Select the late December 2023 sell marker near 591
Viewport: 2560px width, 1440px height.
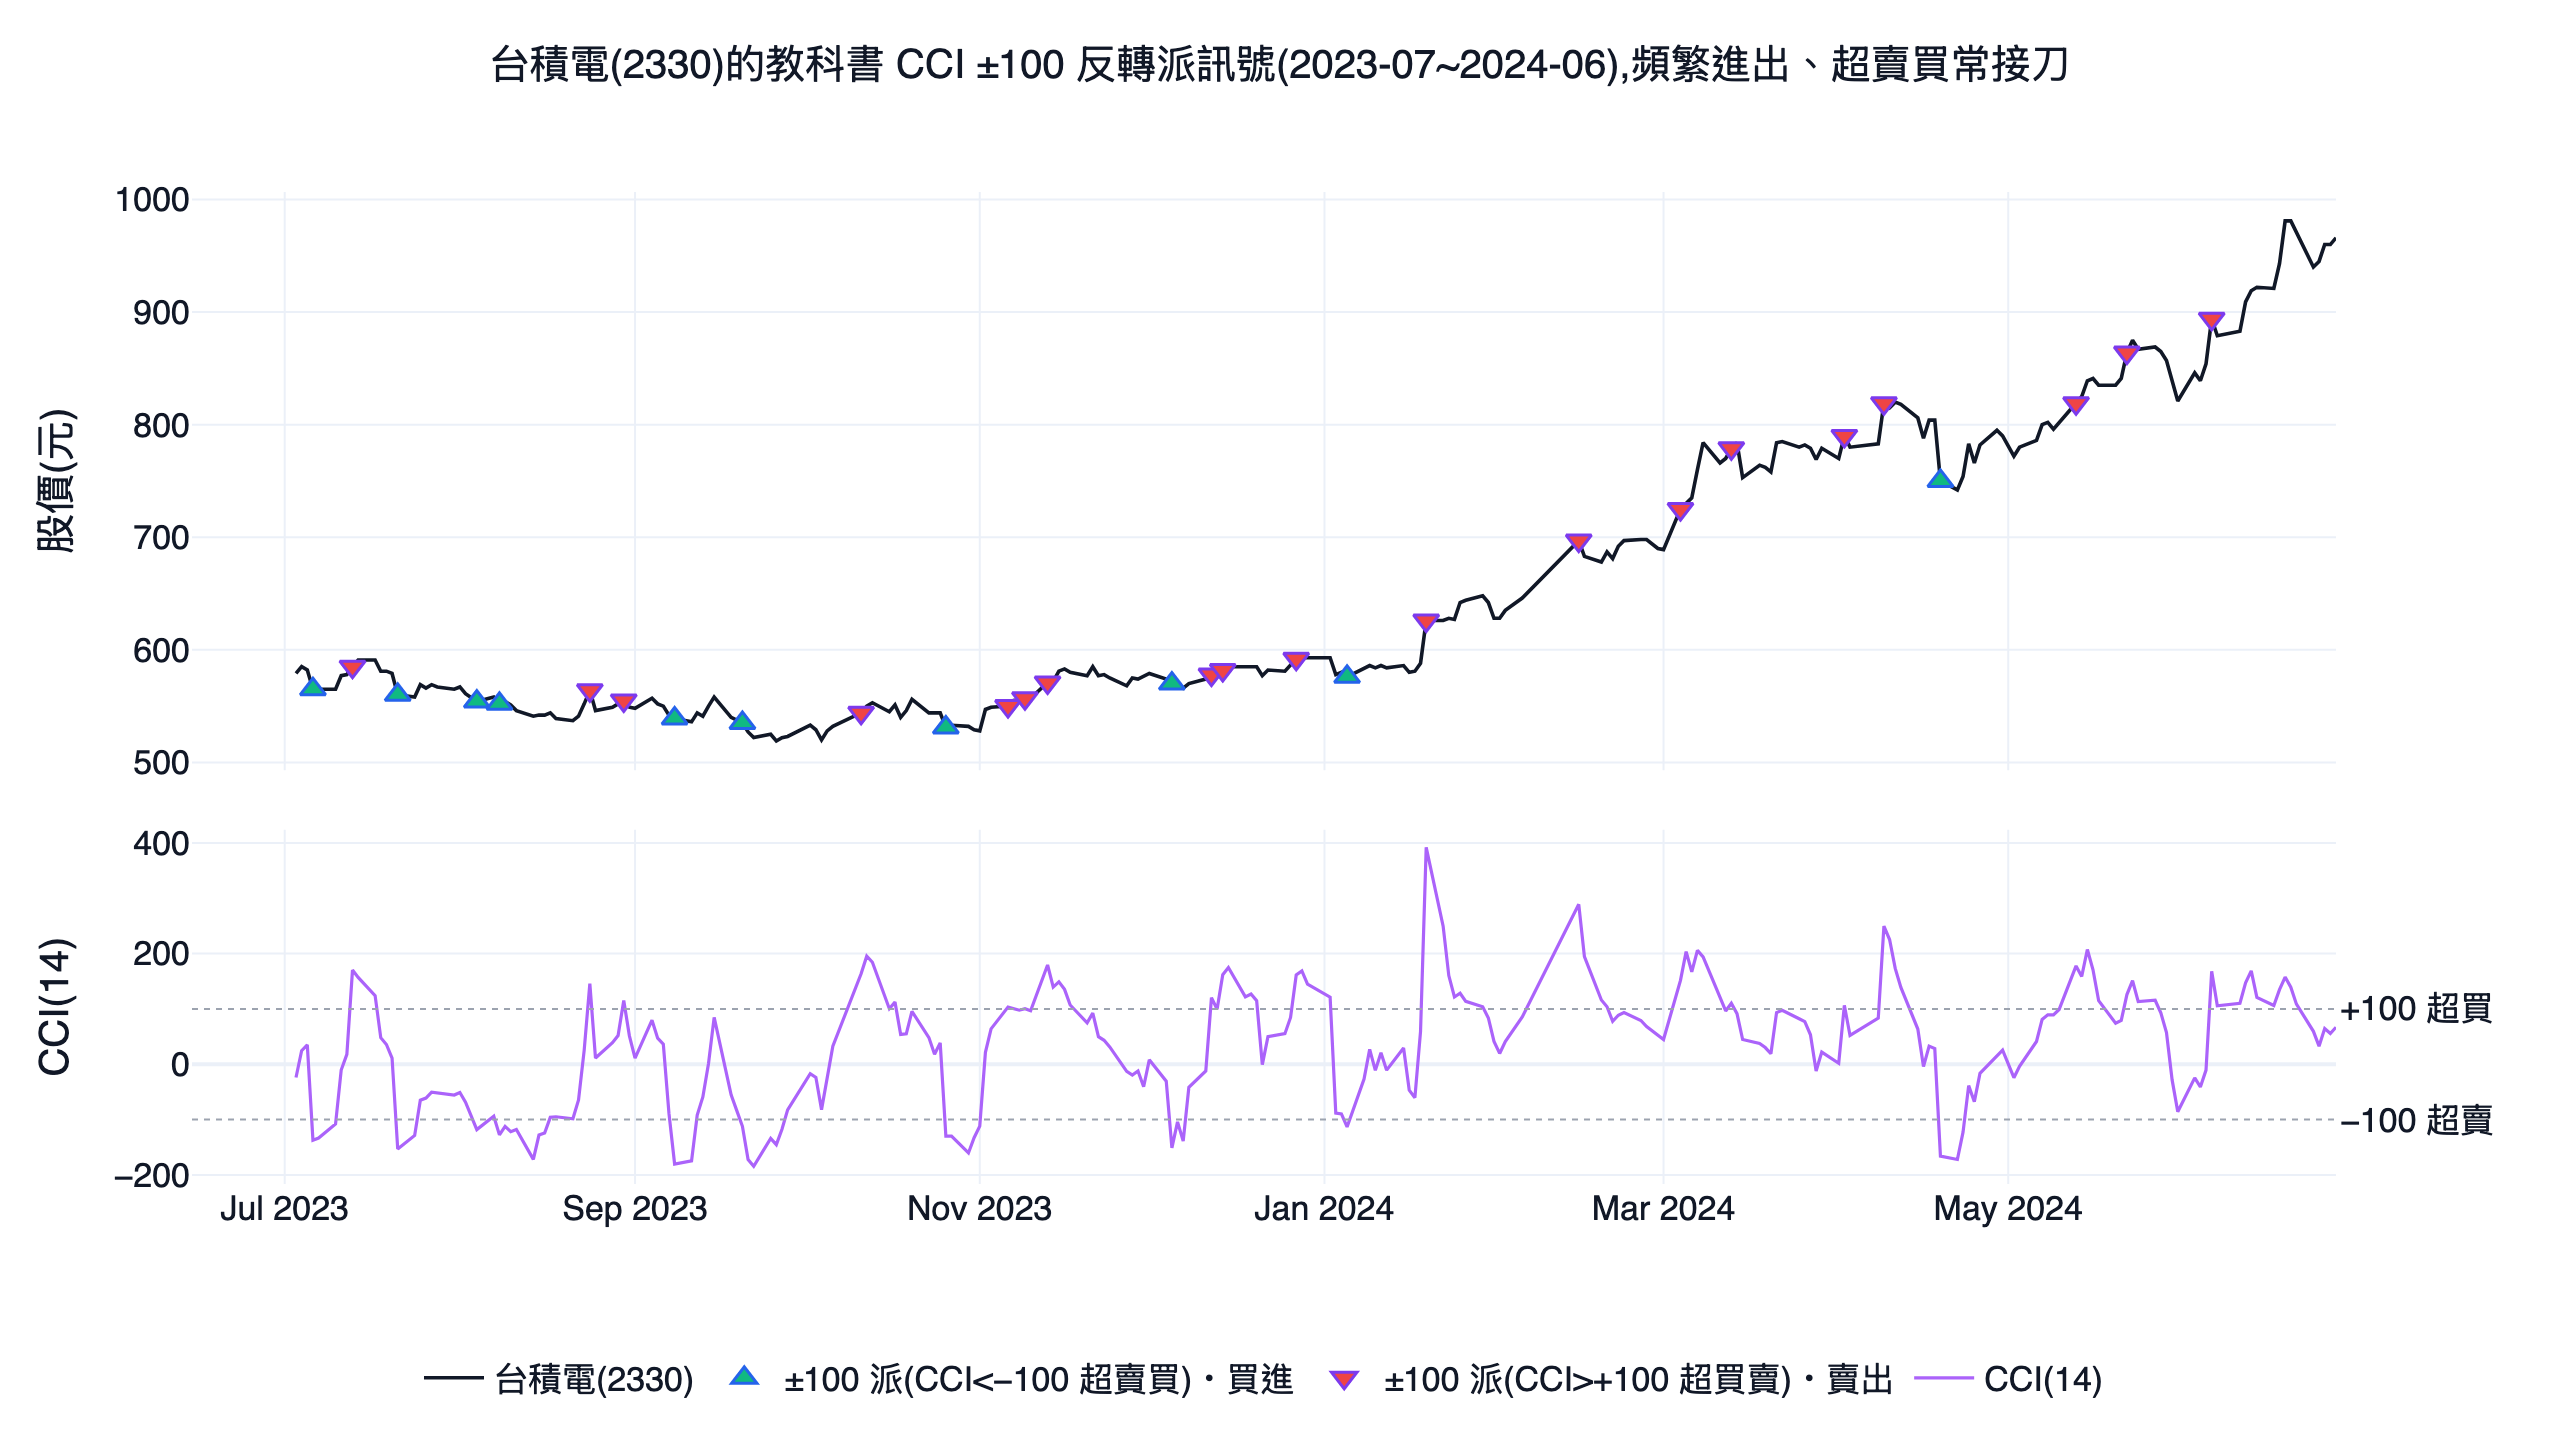pyautogui.click(x=1296, y=661)
